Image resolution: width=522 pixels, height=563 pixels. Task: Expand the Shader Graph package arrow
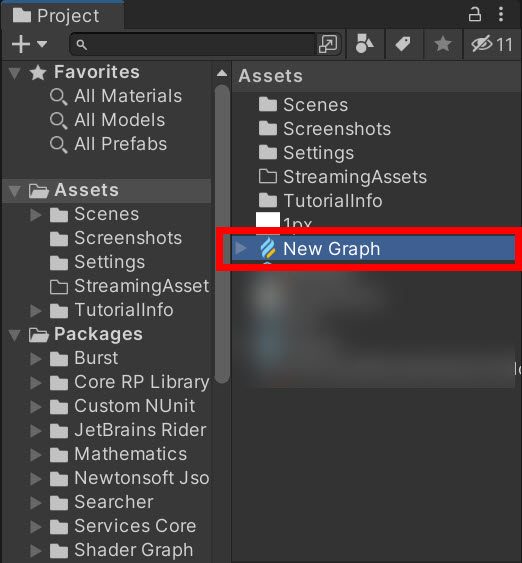tap(35, 551)
